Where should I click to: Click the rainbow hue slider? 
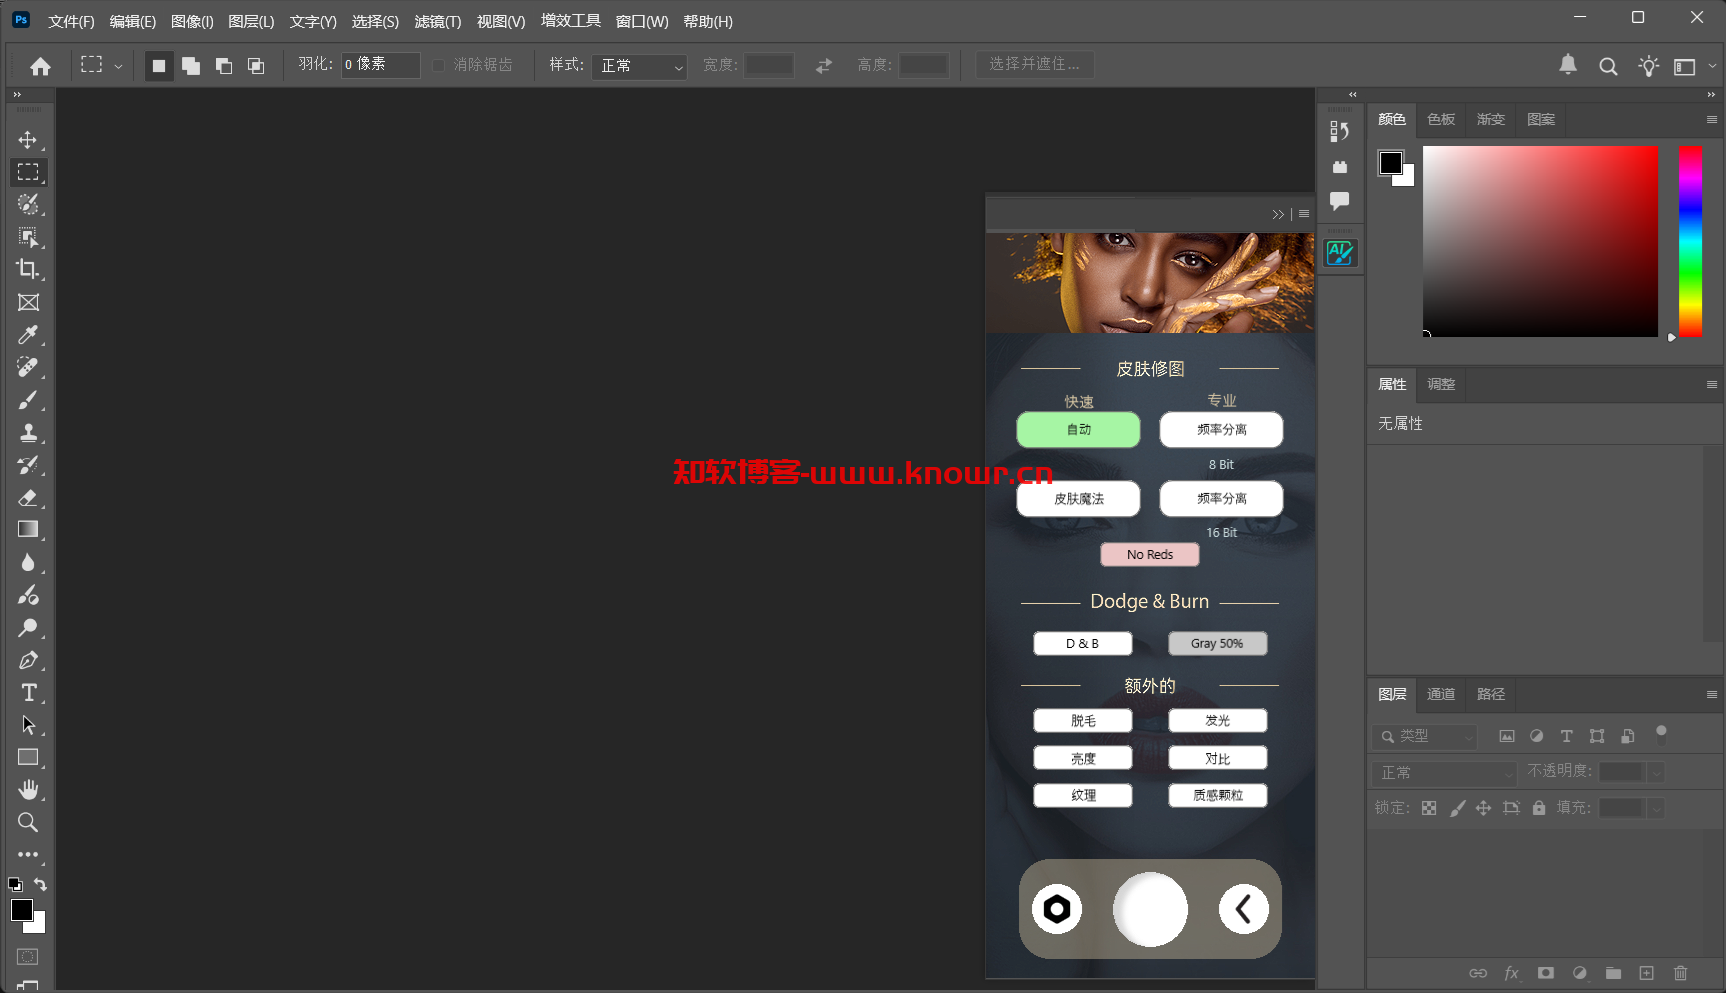pos(1690,241)
